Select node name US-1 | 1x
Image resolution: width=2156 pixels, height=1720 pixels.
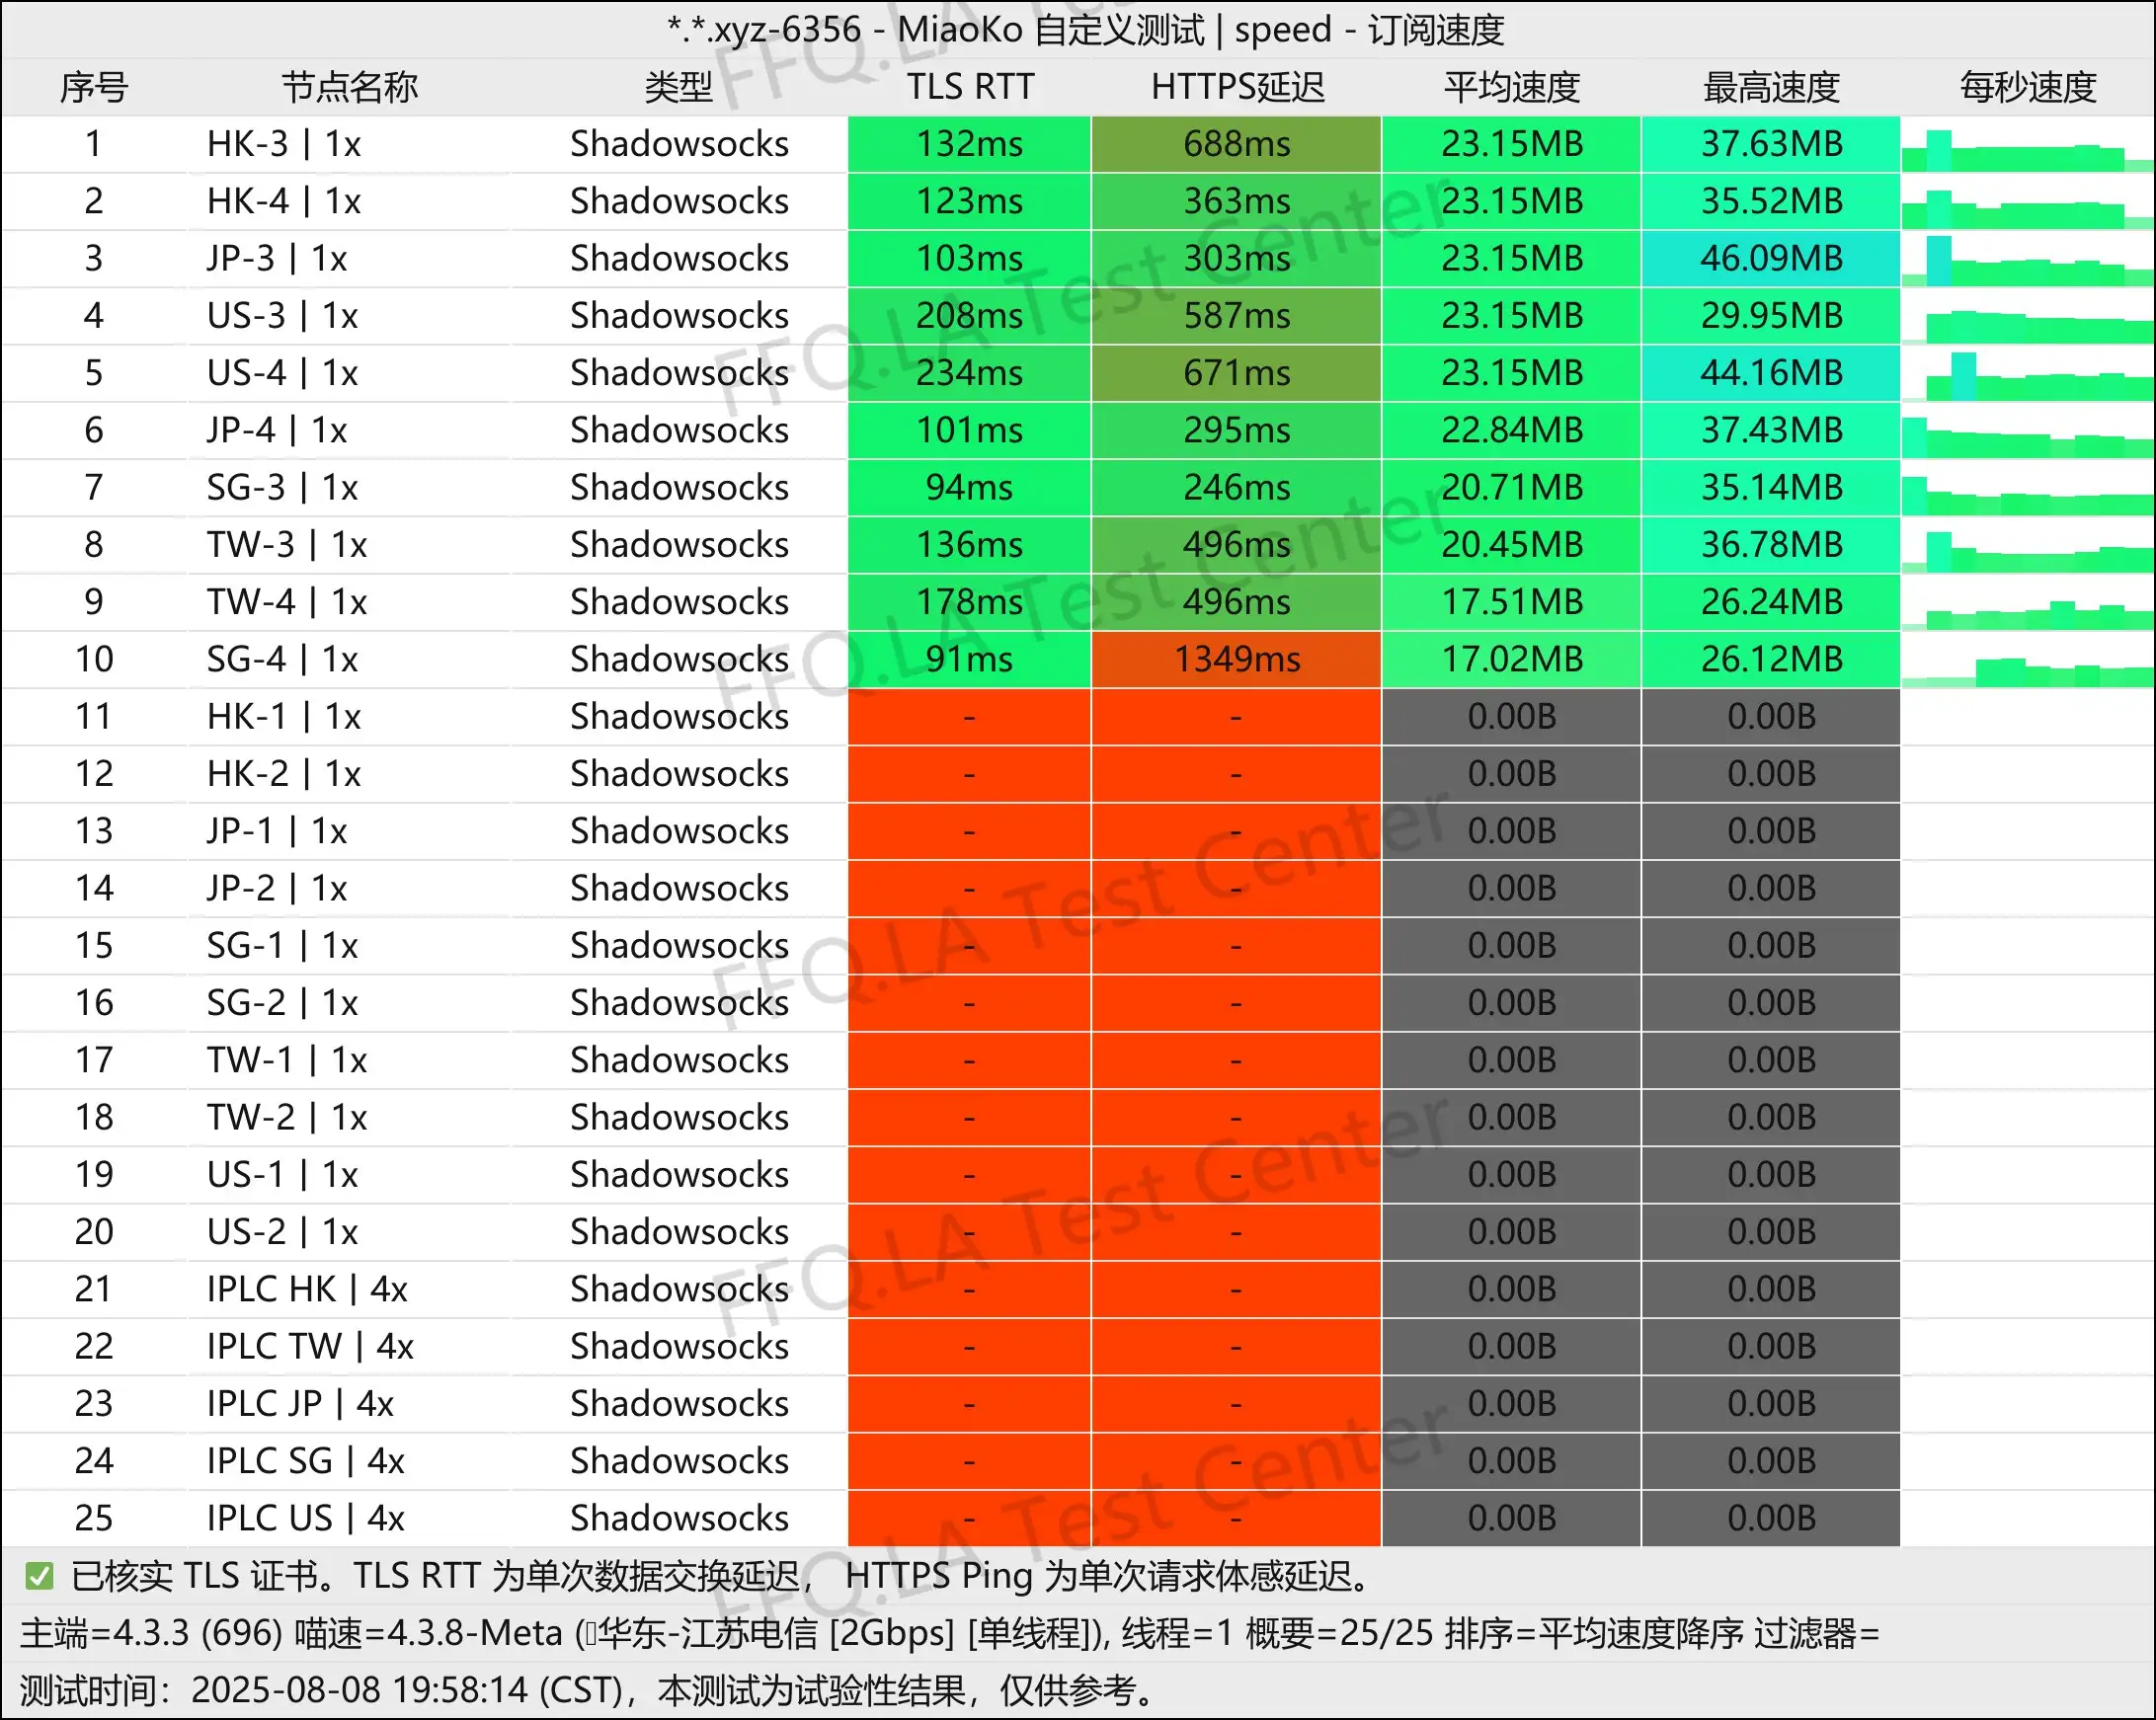click(282, 1175)
